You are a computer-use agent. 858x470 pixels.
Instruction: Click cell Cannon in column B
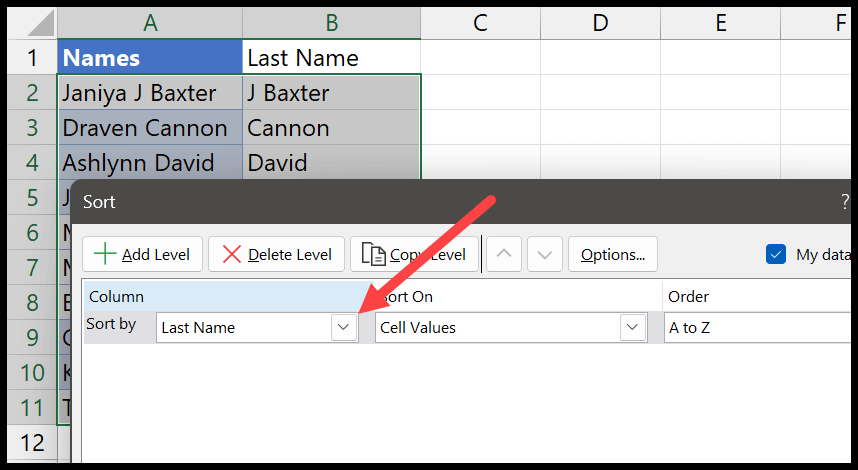click(332, 127)
